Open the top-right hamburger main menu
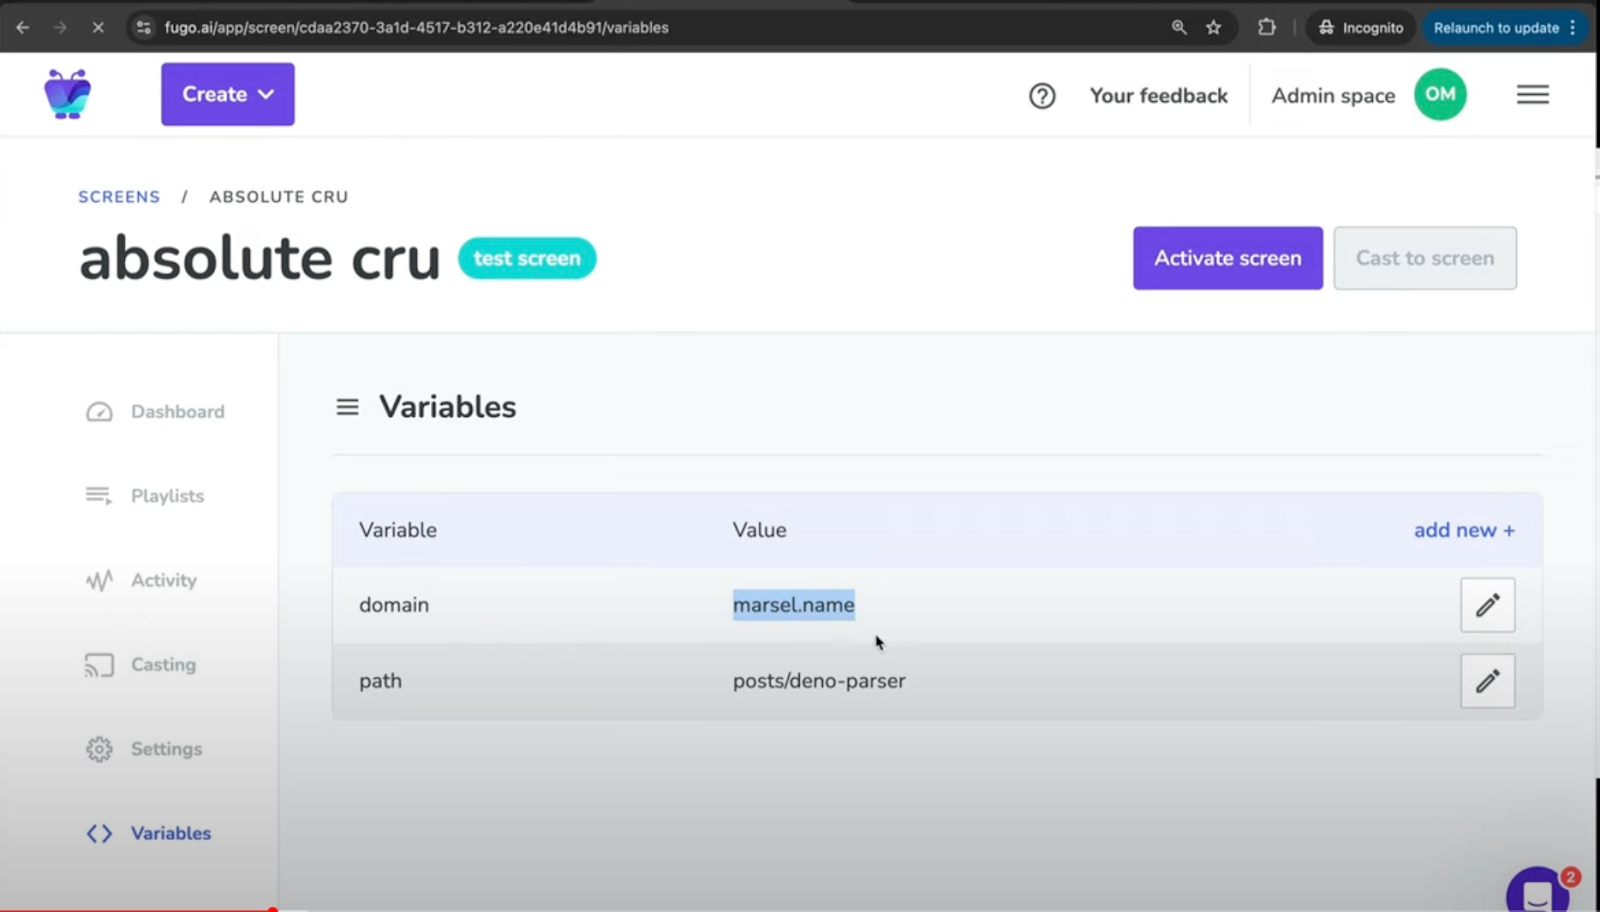1600x912 pixels. (1532, 95)
